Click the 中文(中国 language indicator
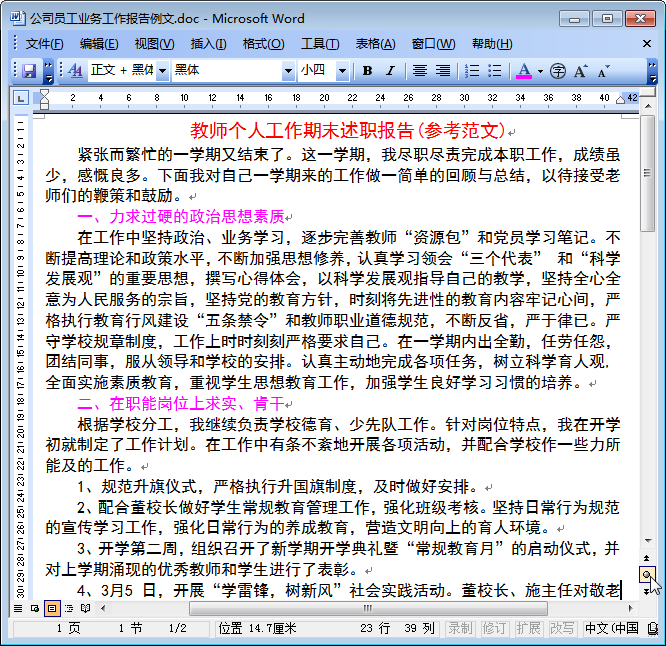 [x=611, y=628]
